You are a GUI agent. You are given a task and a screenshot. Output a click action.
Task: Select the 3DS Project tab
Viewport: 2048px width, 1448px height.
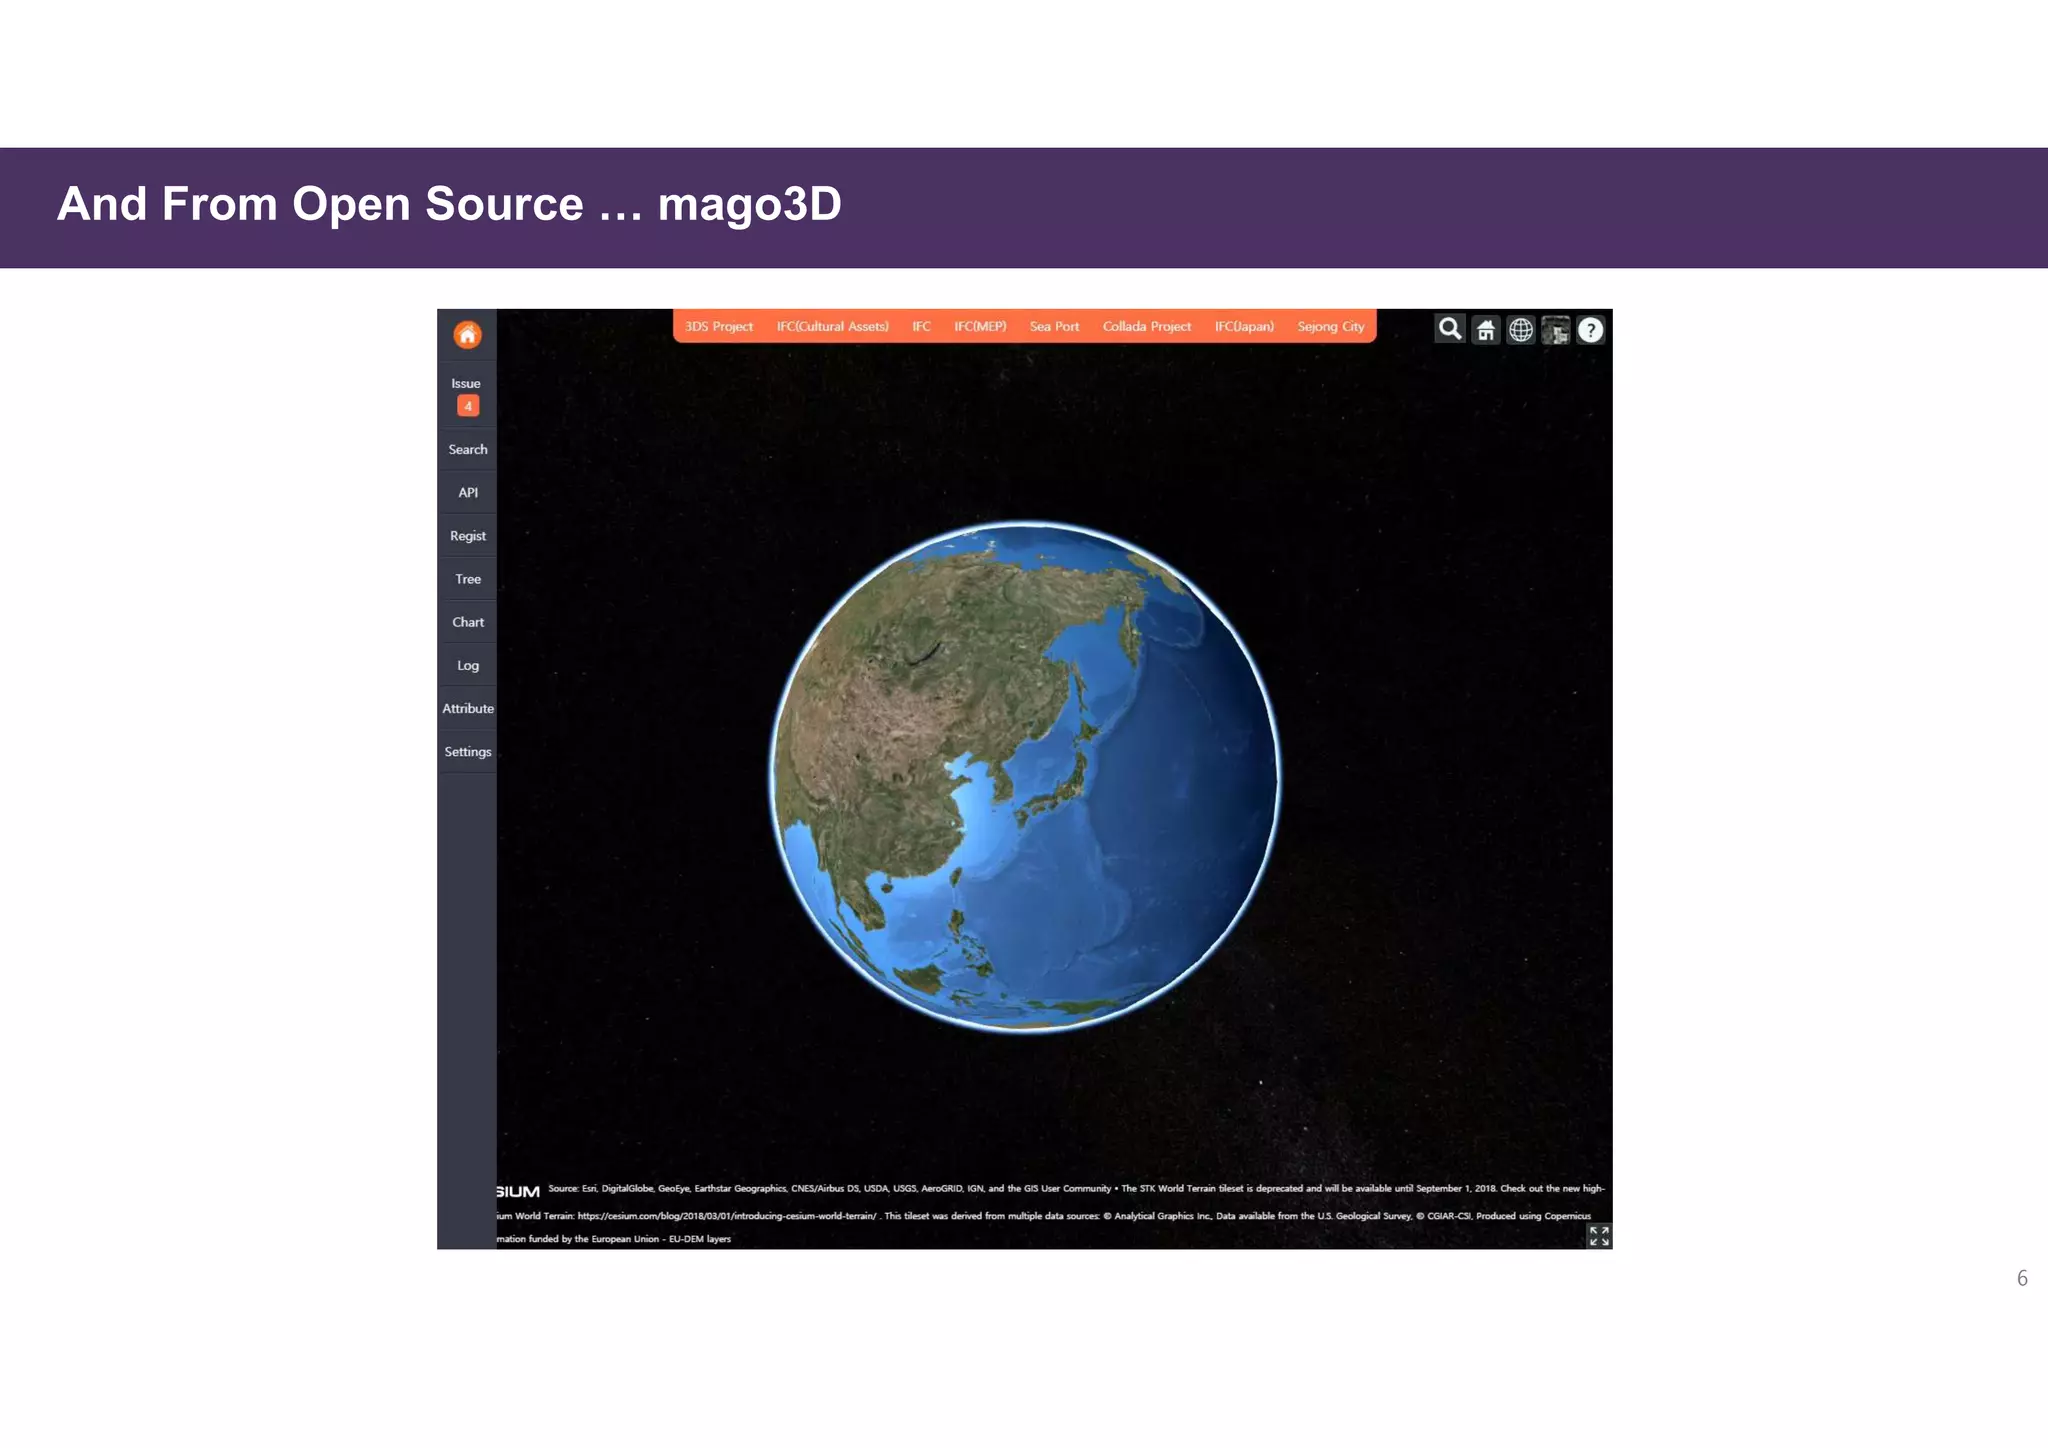[x=718, y=327]
